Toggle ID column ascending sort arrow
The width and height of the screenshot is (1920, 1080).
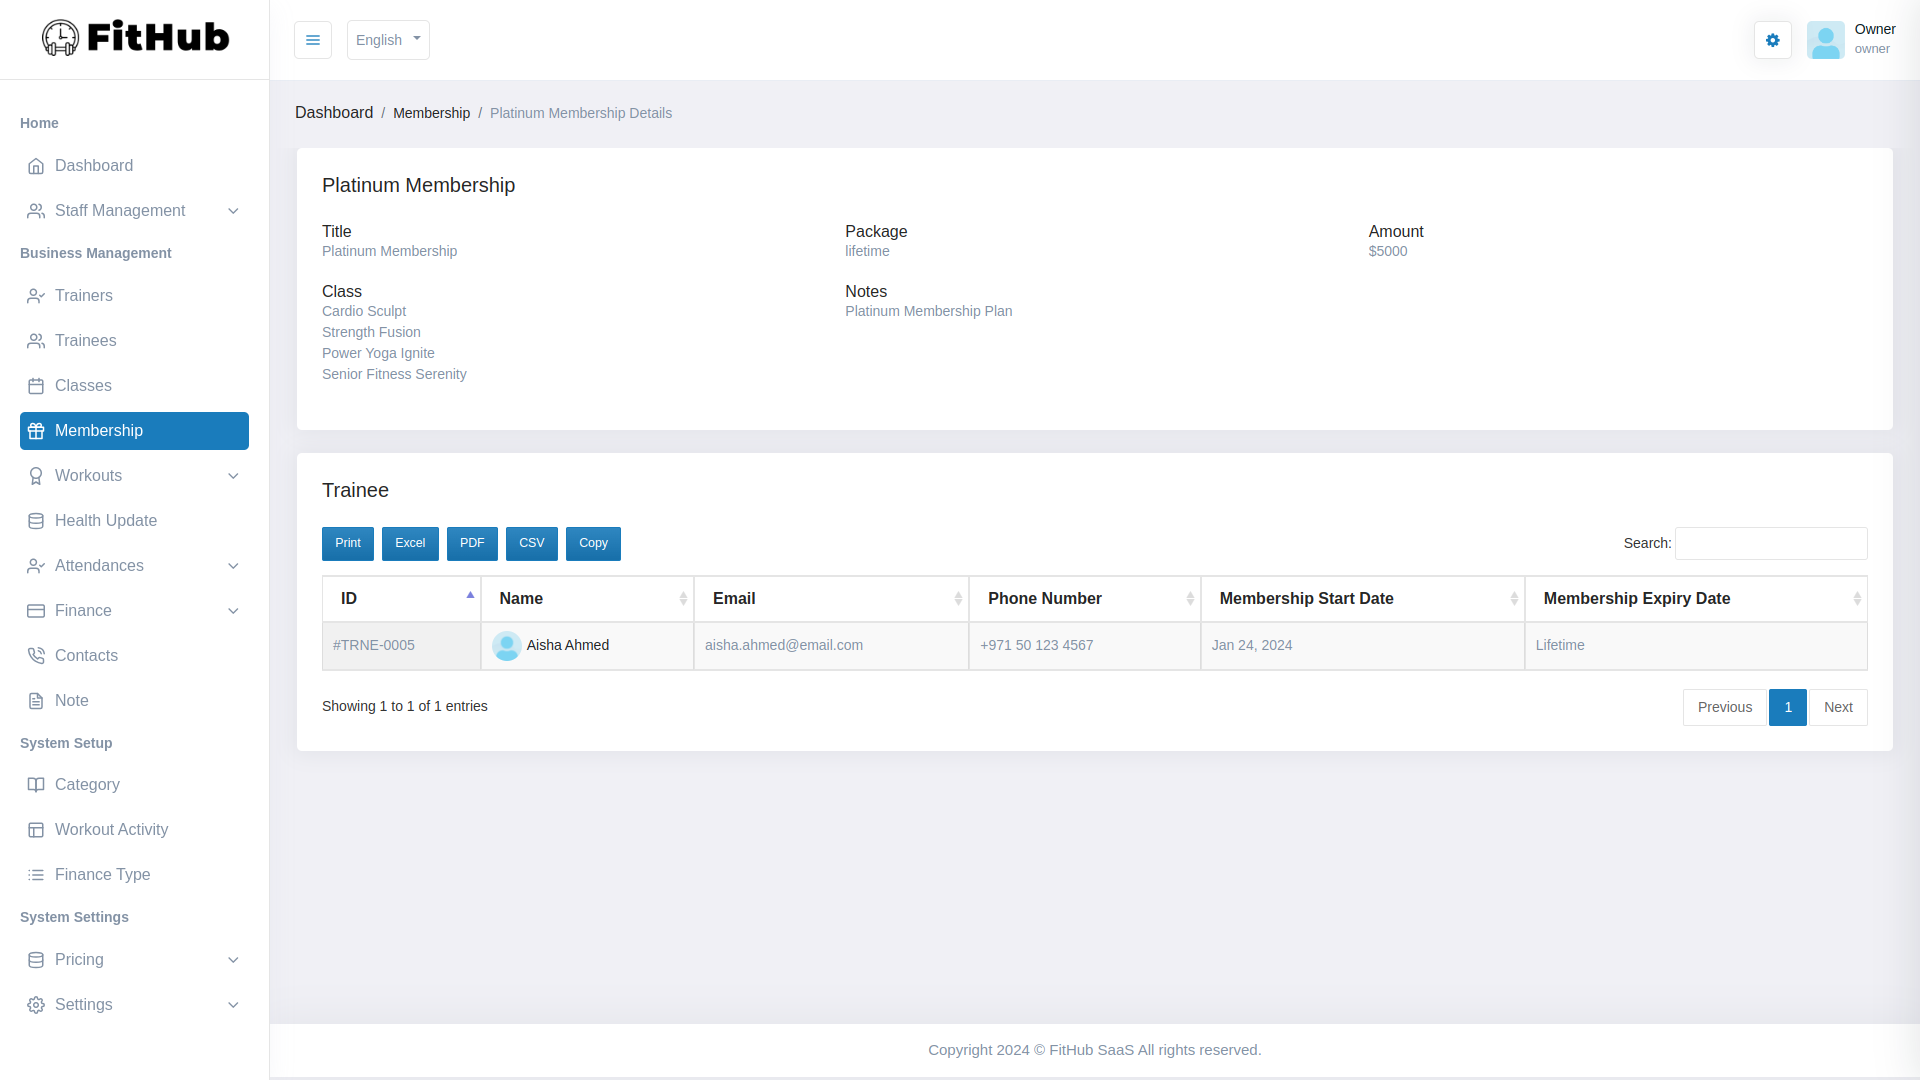coord(469,592)
